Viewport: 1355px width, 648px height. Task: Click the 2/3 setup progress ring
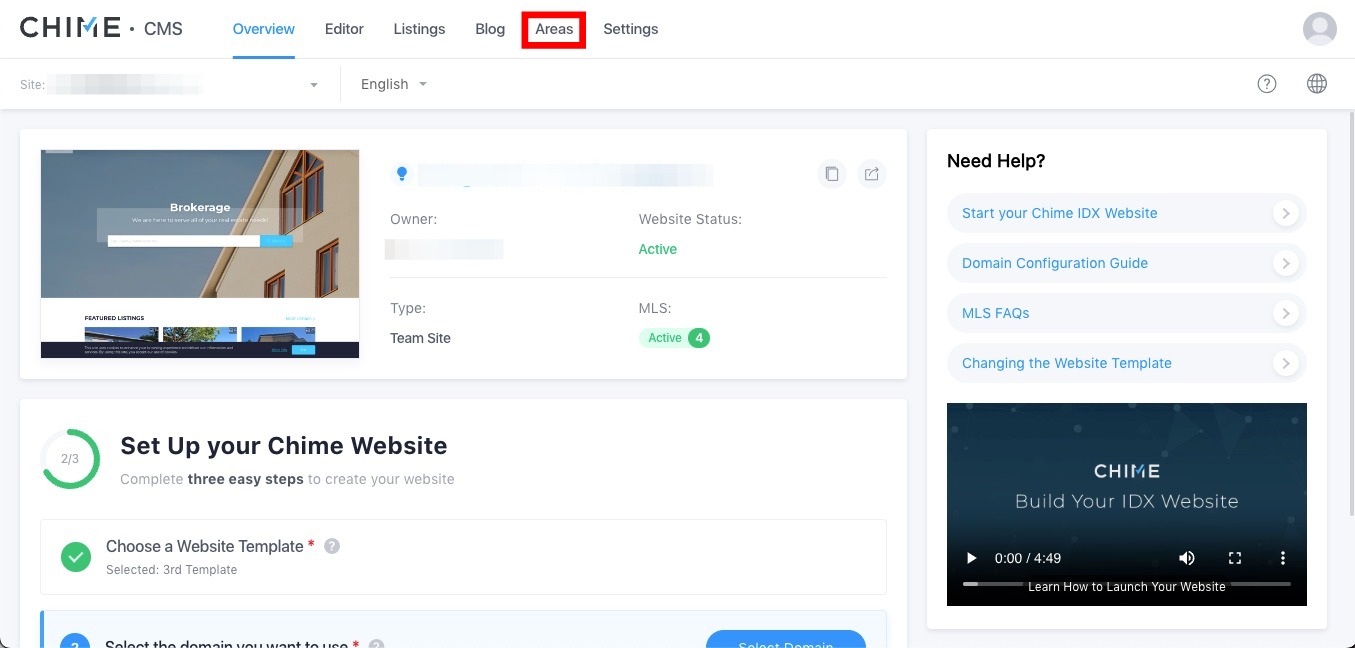[70, 459]
